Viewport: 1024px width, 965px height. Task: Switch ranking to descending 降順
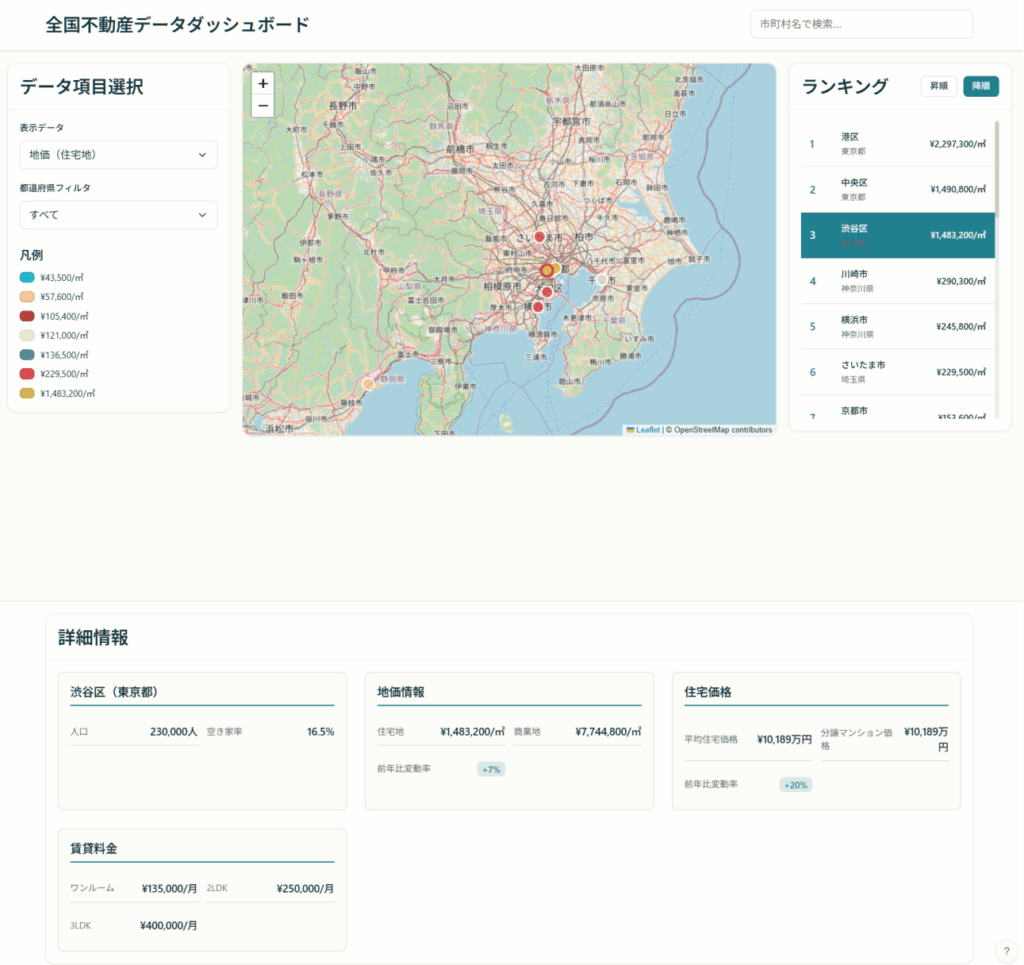(x=980, y=87)
